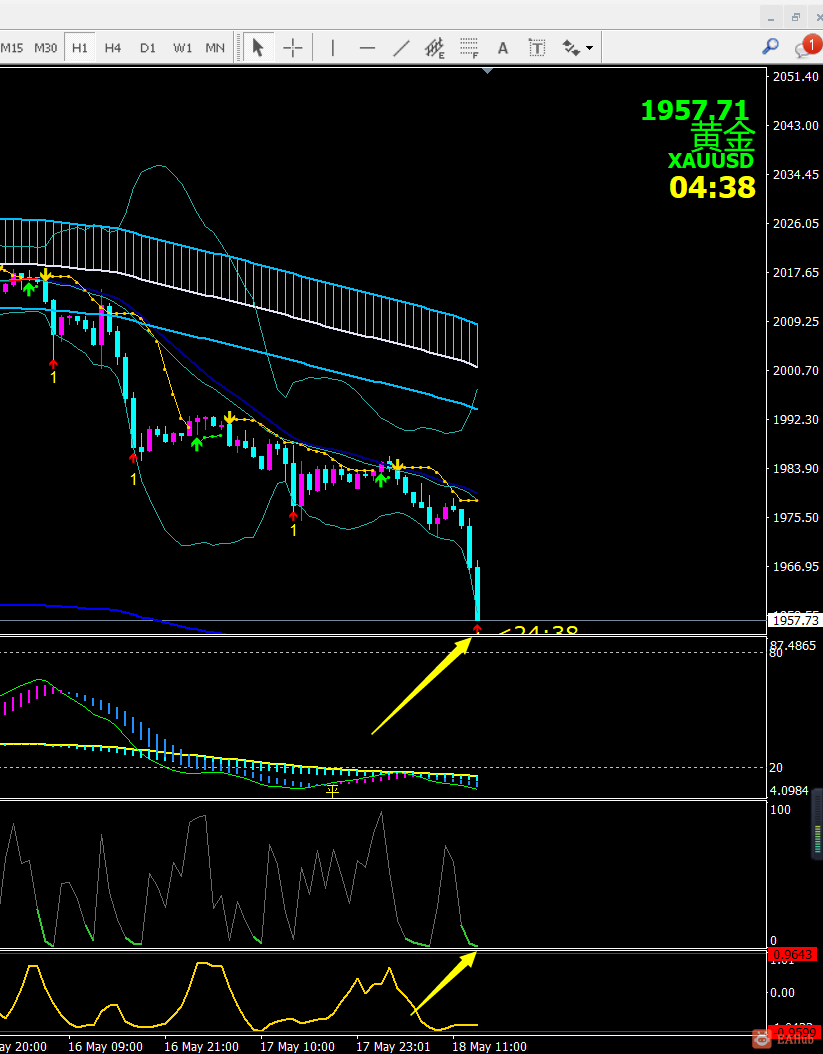Click the 04:38 countdown timer text
This screenshot has width=823, height=1054.
[x=712, y=187]
